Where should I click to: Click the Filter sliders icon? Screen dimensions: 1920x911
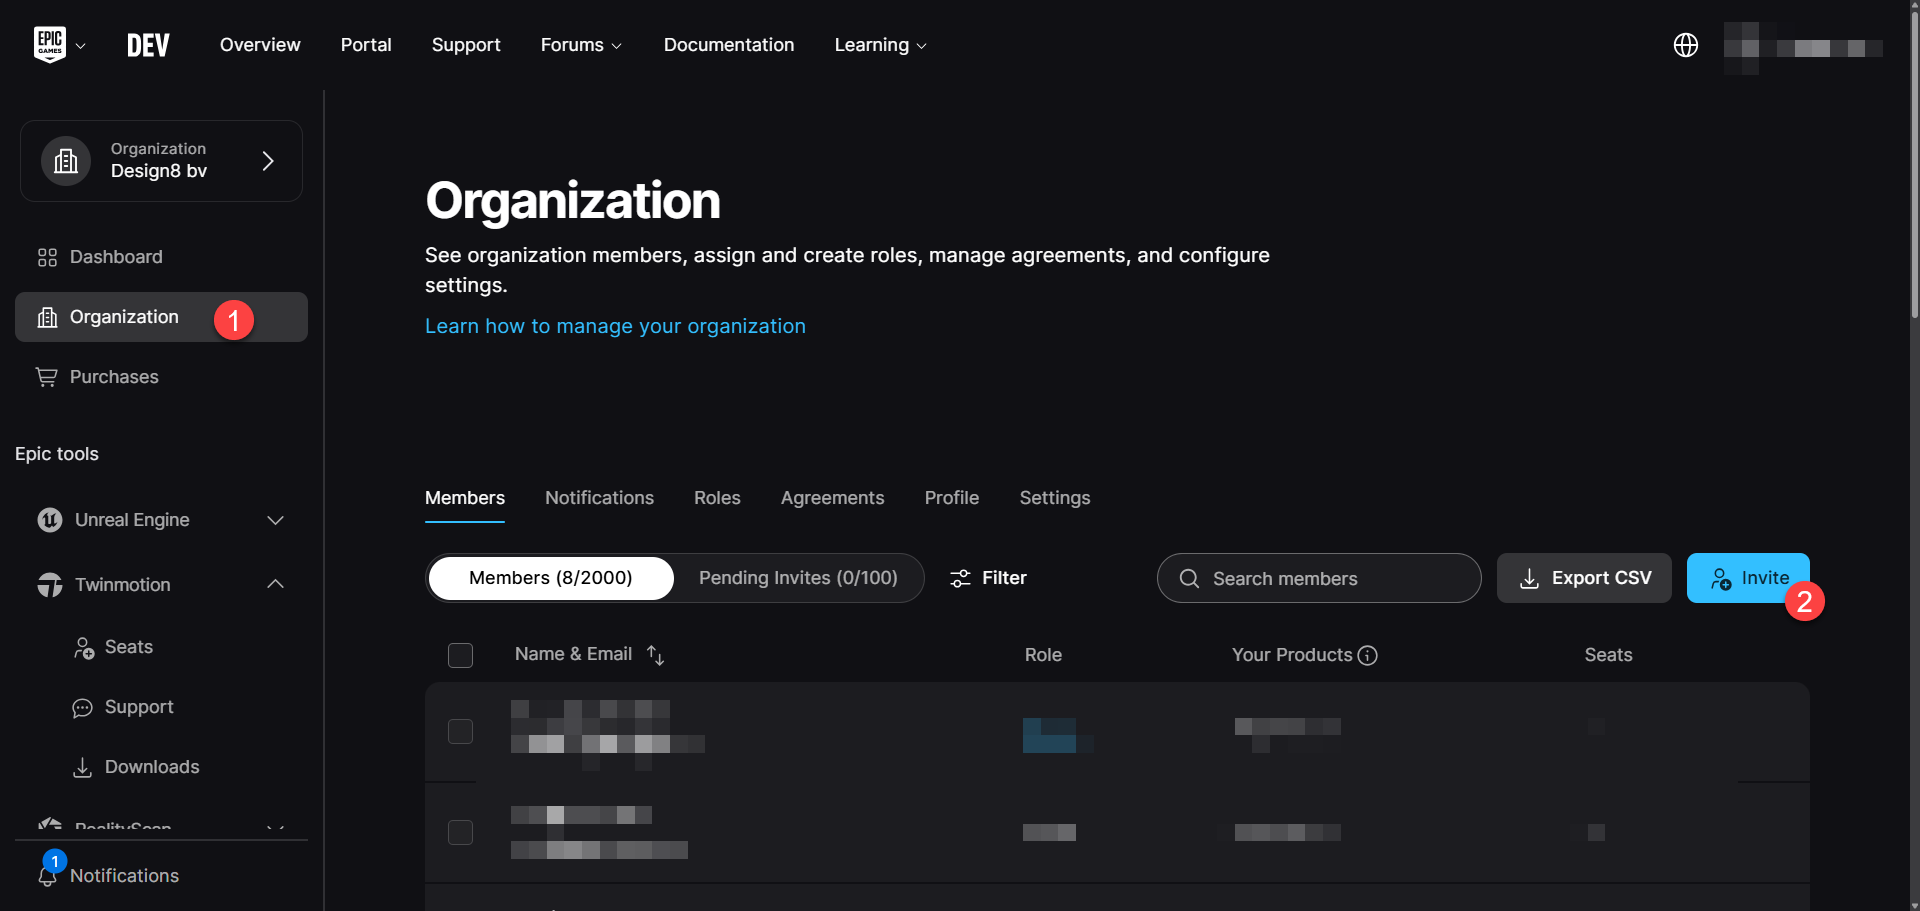point(960,579)
